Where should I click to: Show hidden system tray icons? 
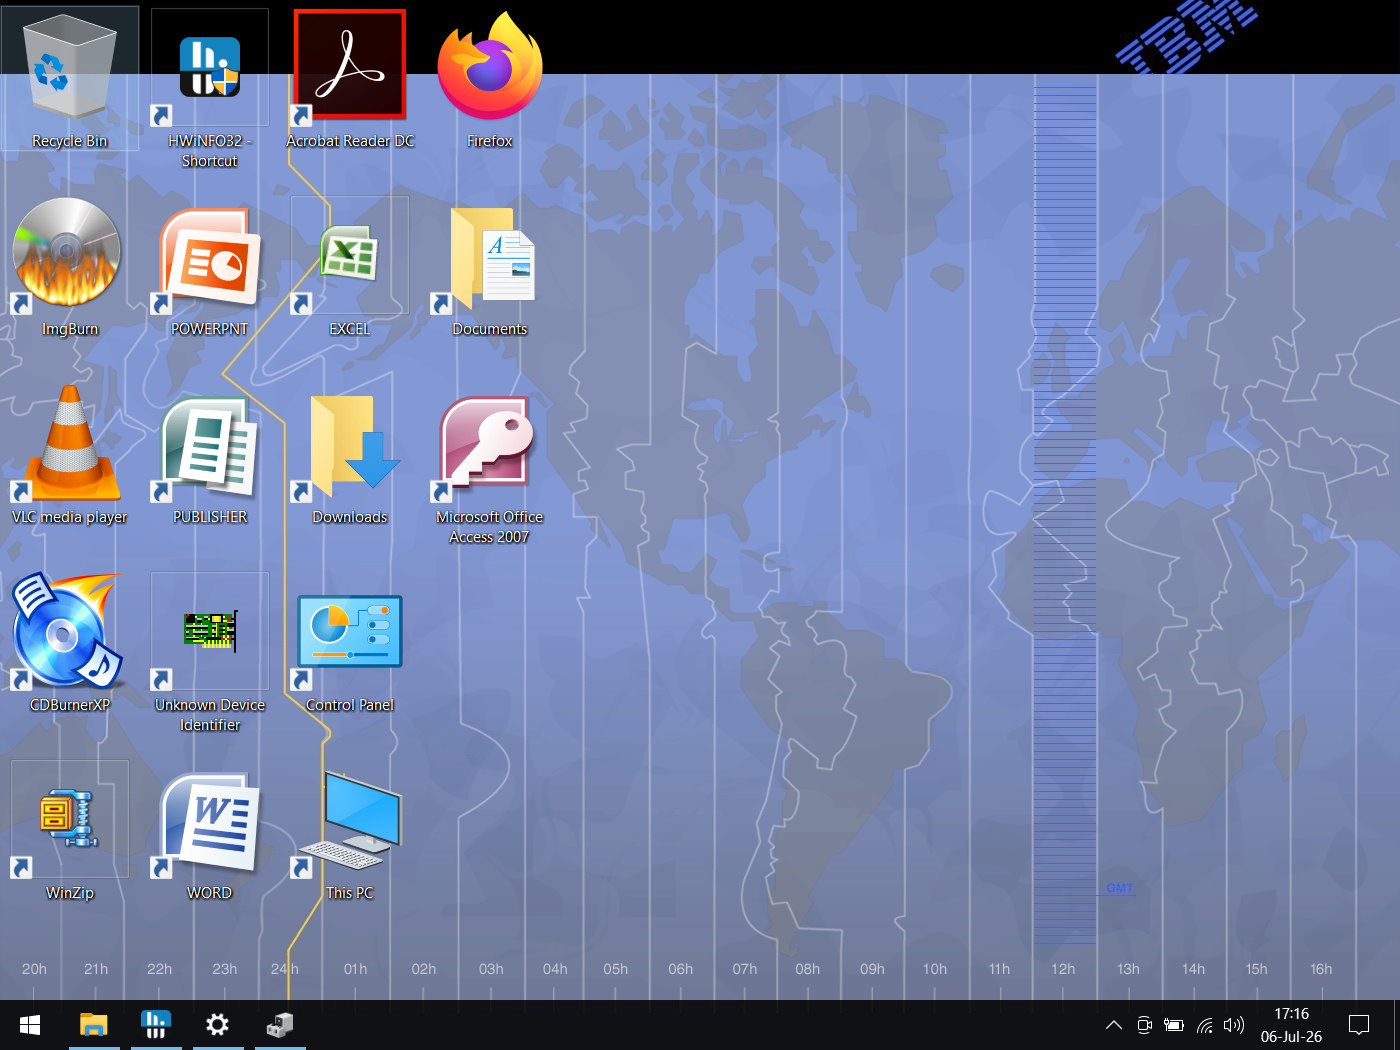(1113, 1025)
